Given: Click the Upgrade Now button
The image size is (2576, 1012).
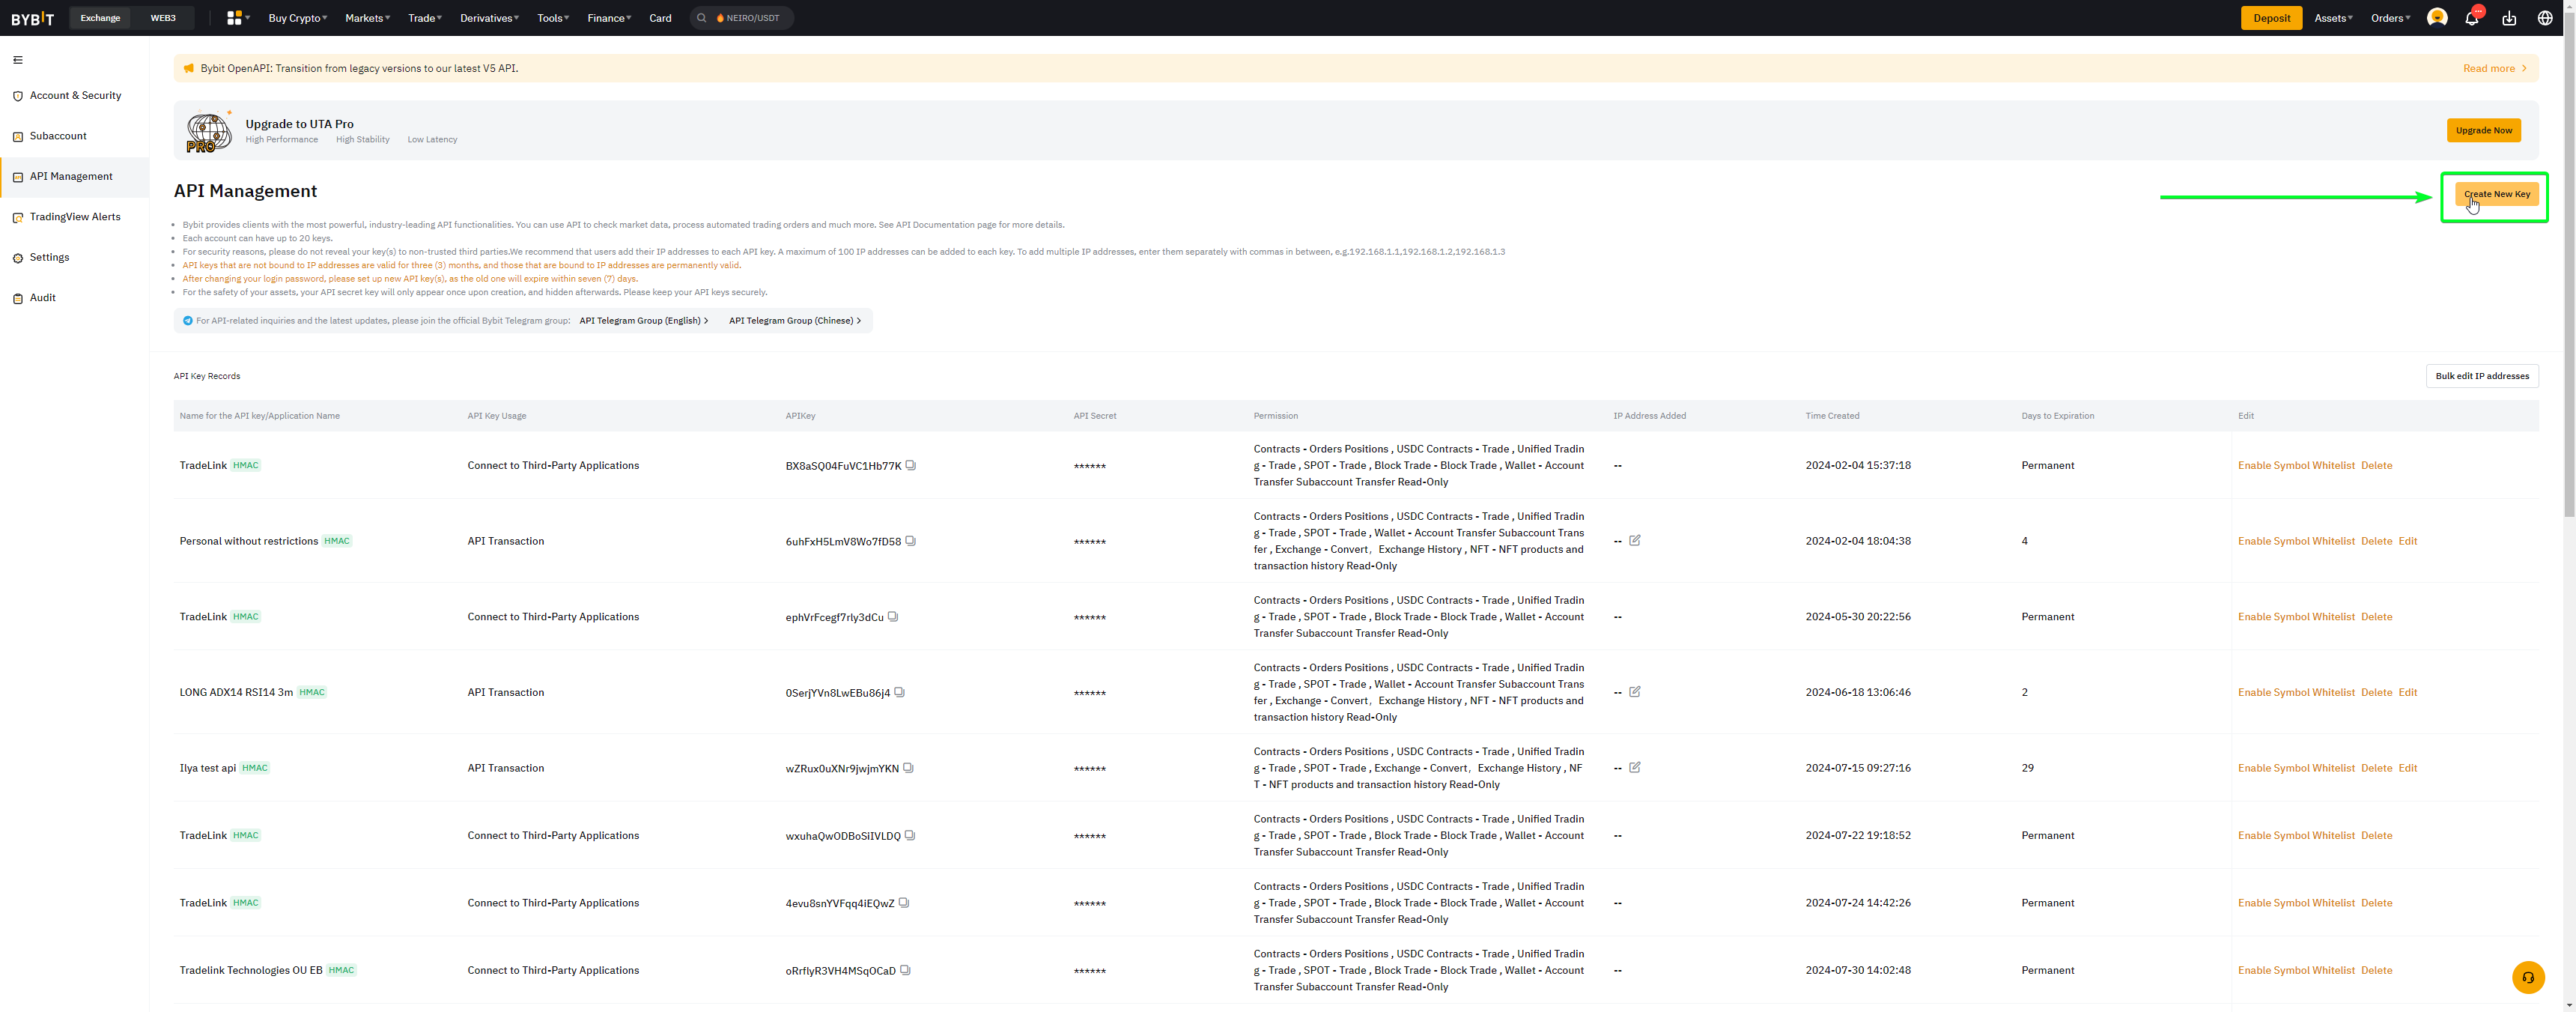Looking at the screenshot, I should (2483, 131).
